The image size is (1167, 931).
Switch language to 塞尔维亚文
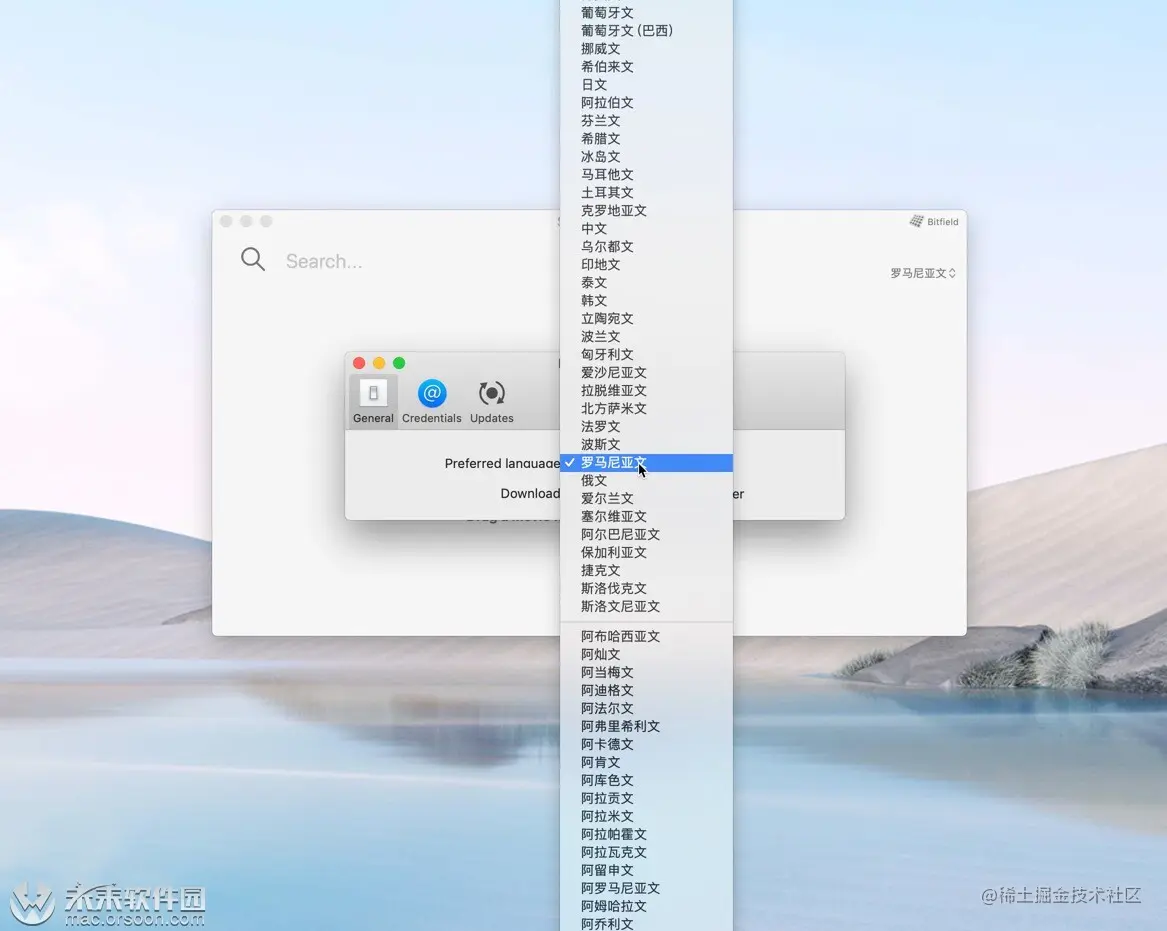[x=646, y=516]
